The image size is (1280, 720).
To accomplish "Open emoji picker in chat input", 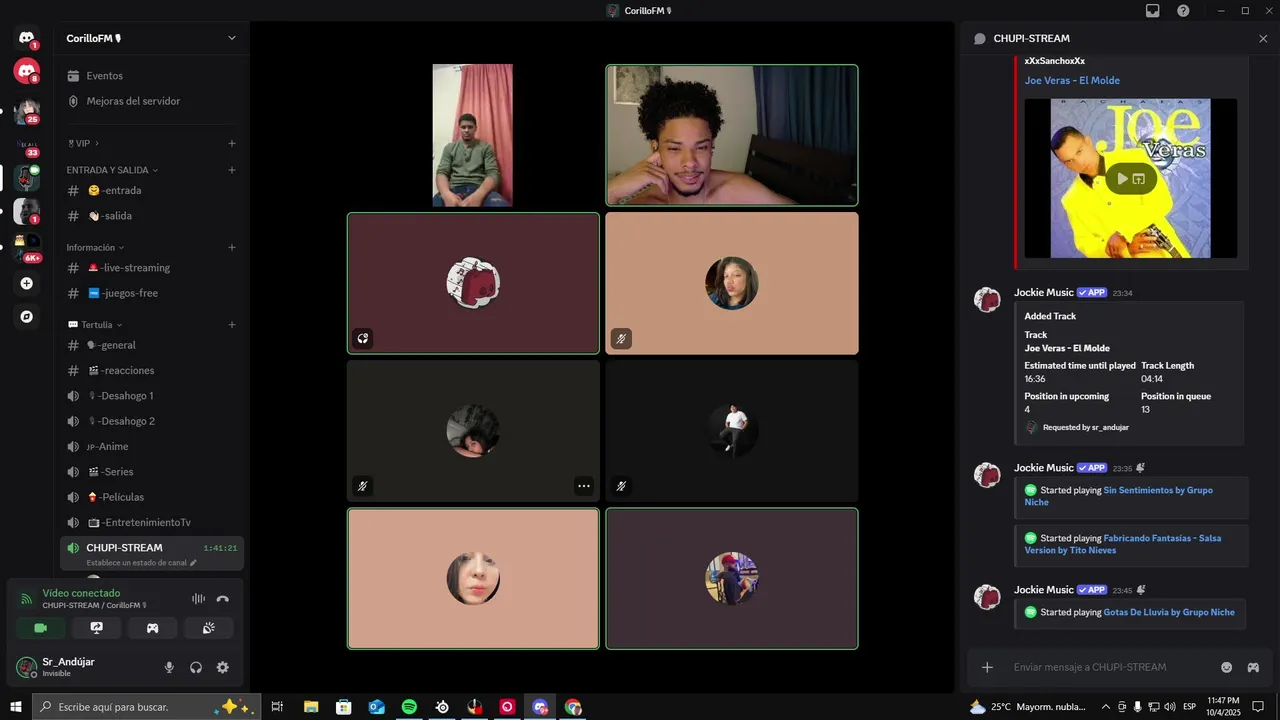I will [x=1227, y=667].
